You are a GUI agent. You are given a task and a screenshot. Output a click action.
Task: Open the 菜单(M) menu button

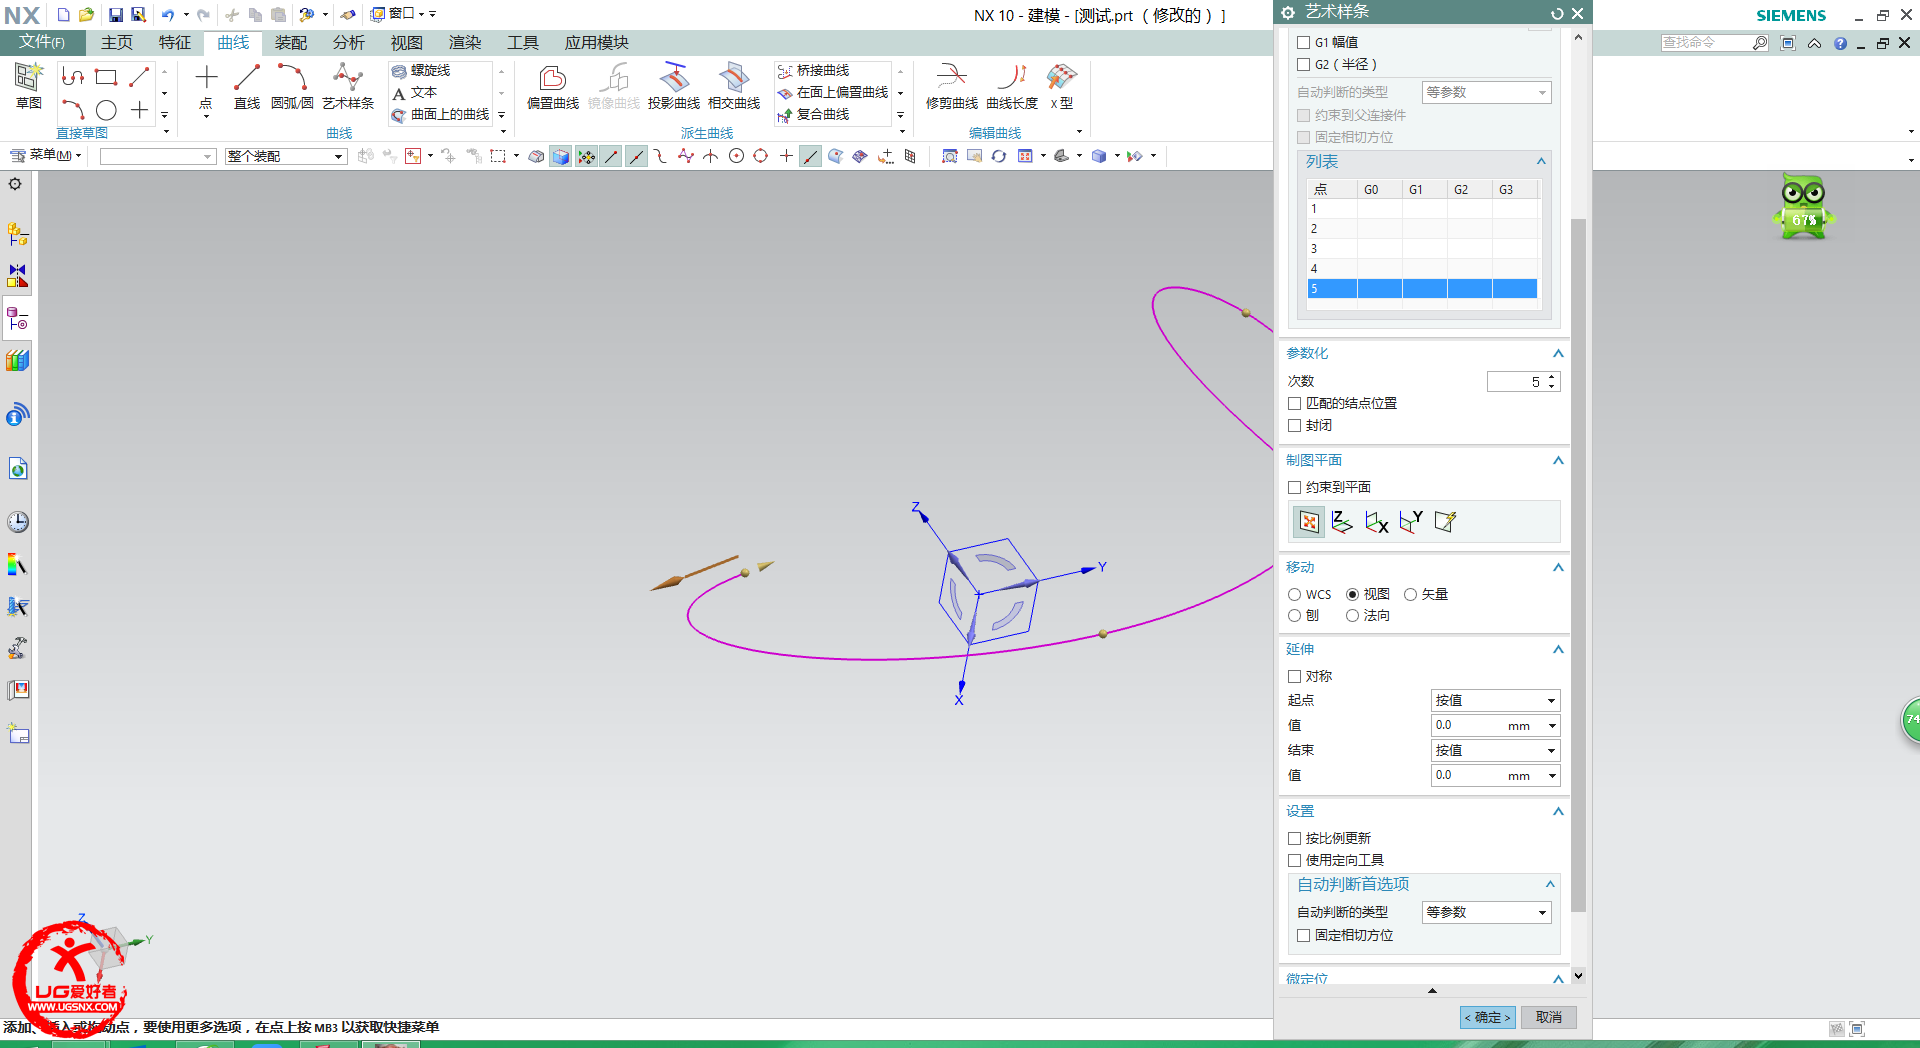click(45, 156)
